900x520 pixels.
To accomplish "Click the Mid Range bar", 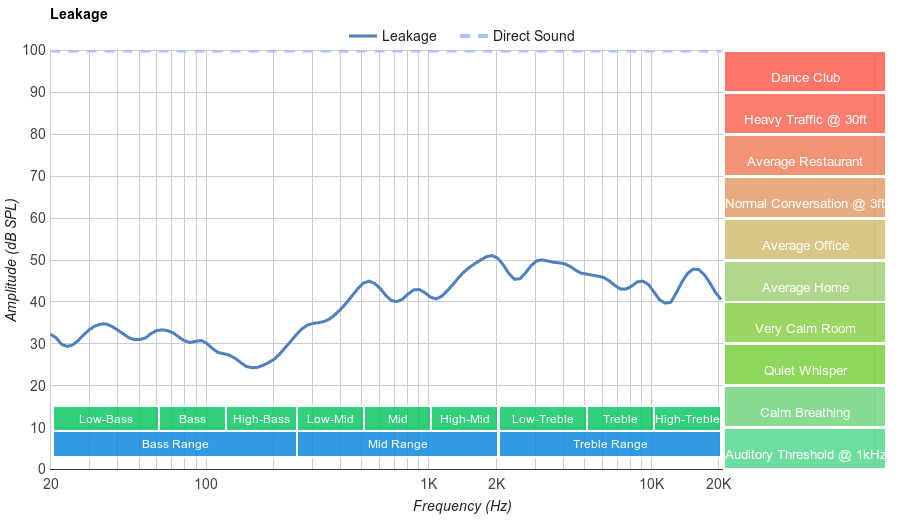I will coord(397,444).
